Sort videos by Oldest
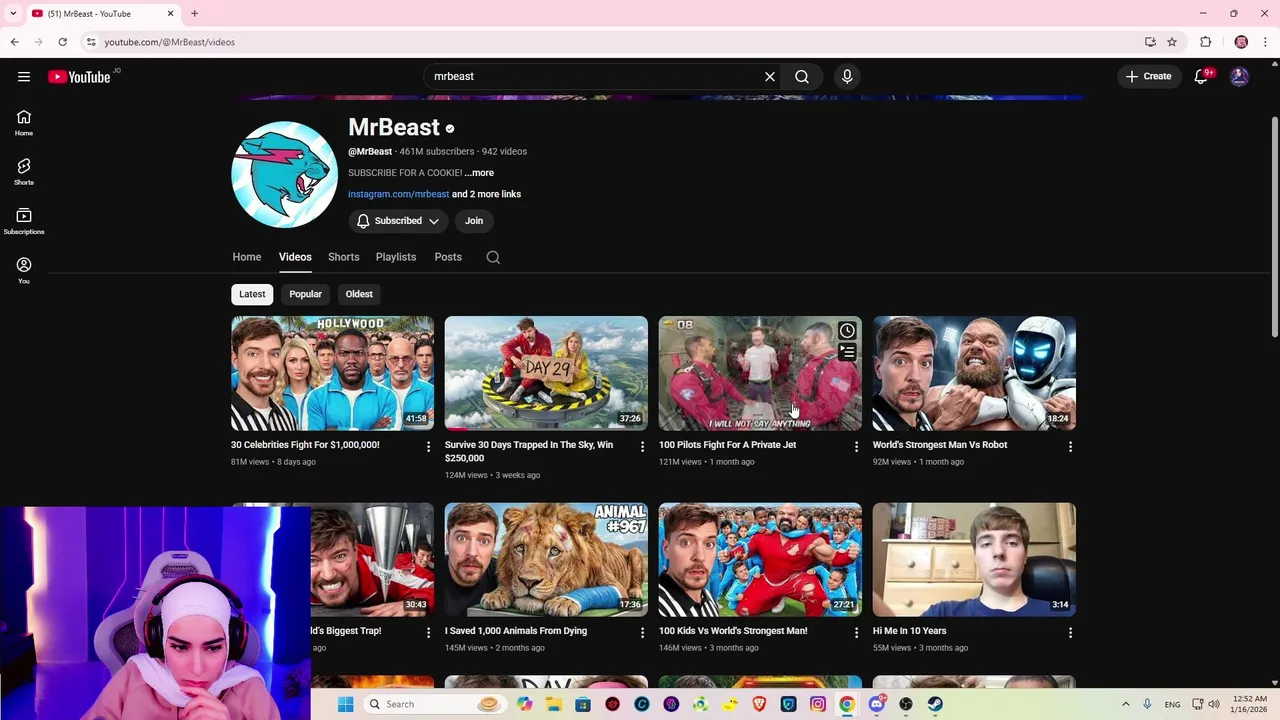Viewport: 1280px width, 720px height. (x=359, y=294)
